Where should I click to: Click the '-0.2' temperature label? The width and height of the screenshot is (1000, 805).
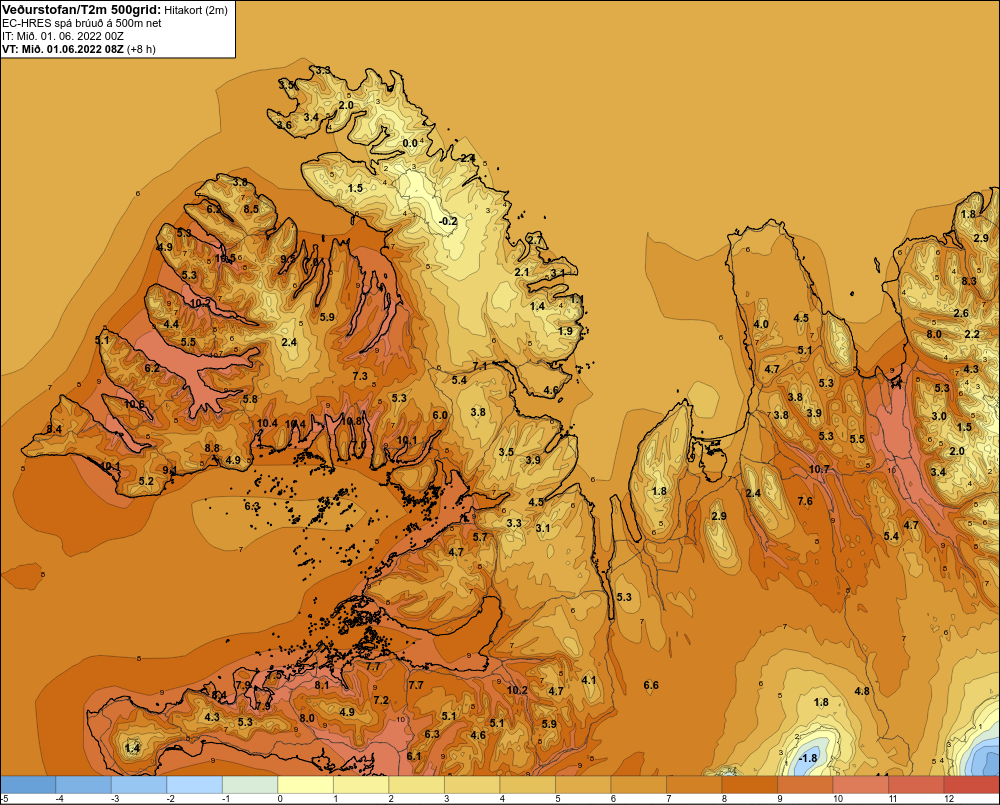448,221
